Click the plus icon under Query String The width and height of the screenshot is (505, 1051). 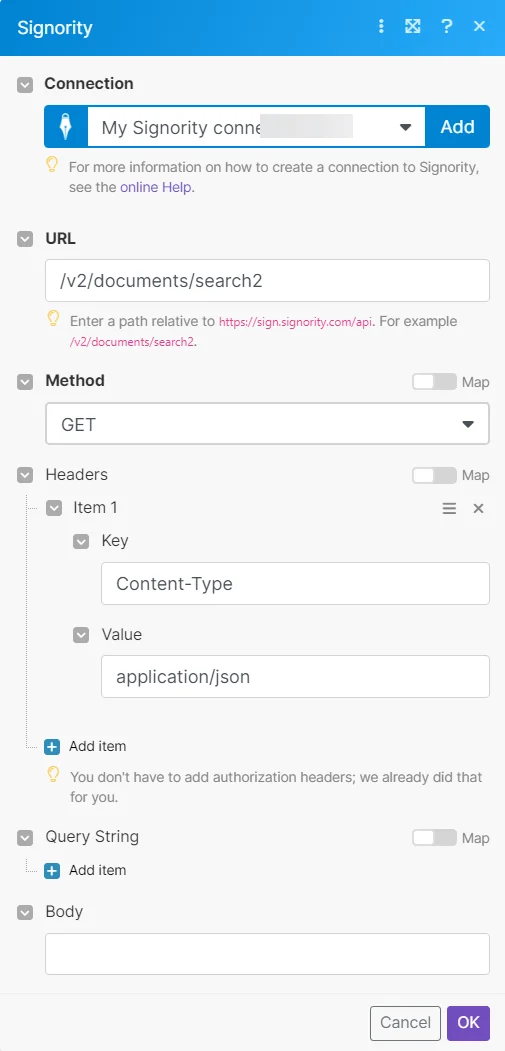click(52, 870)
